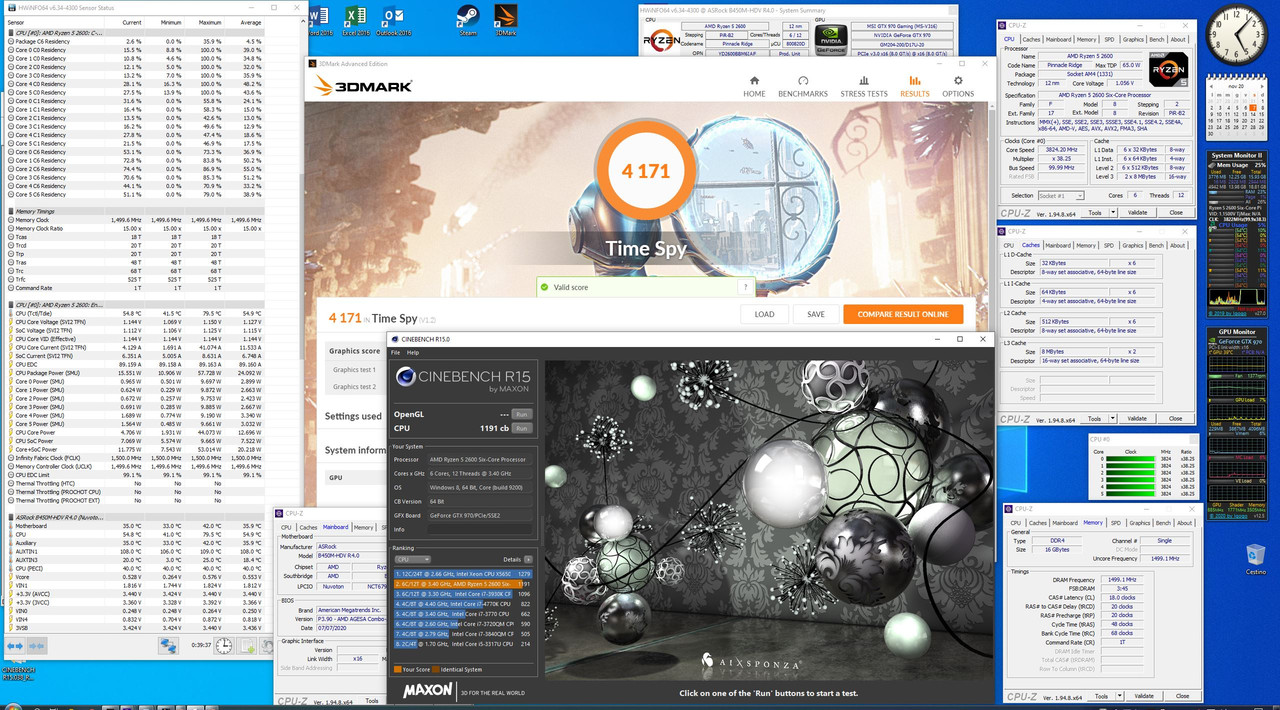Image resolution: width=1280 pixels, height=710 pixels.
Task: Select the CINEBENCH R15 desktop shortcut
Action: click(17, 672)
